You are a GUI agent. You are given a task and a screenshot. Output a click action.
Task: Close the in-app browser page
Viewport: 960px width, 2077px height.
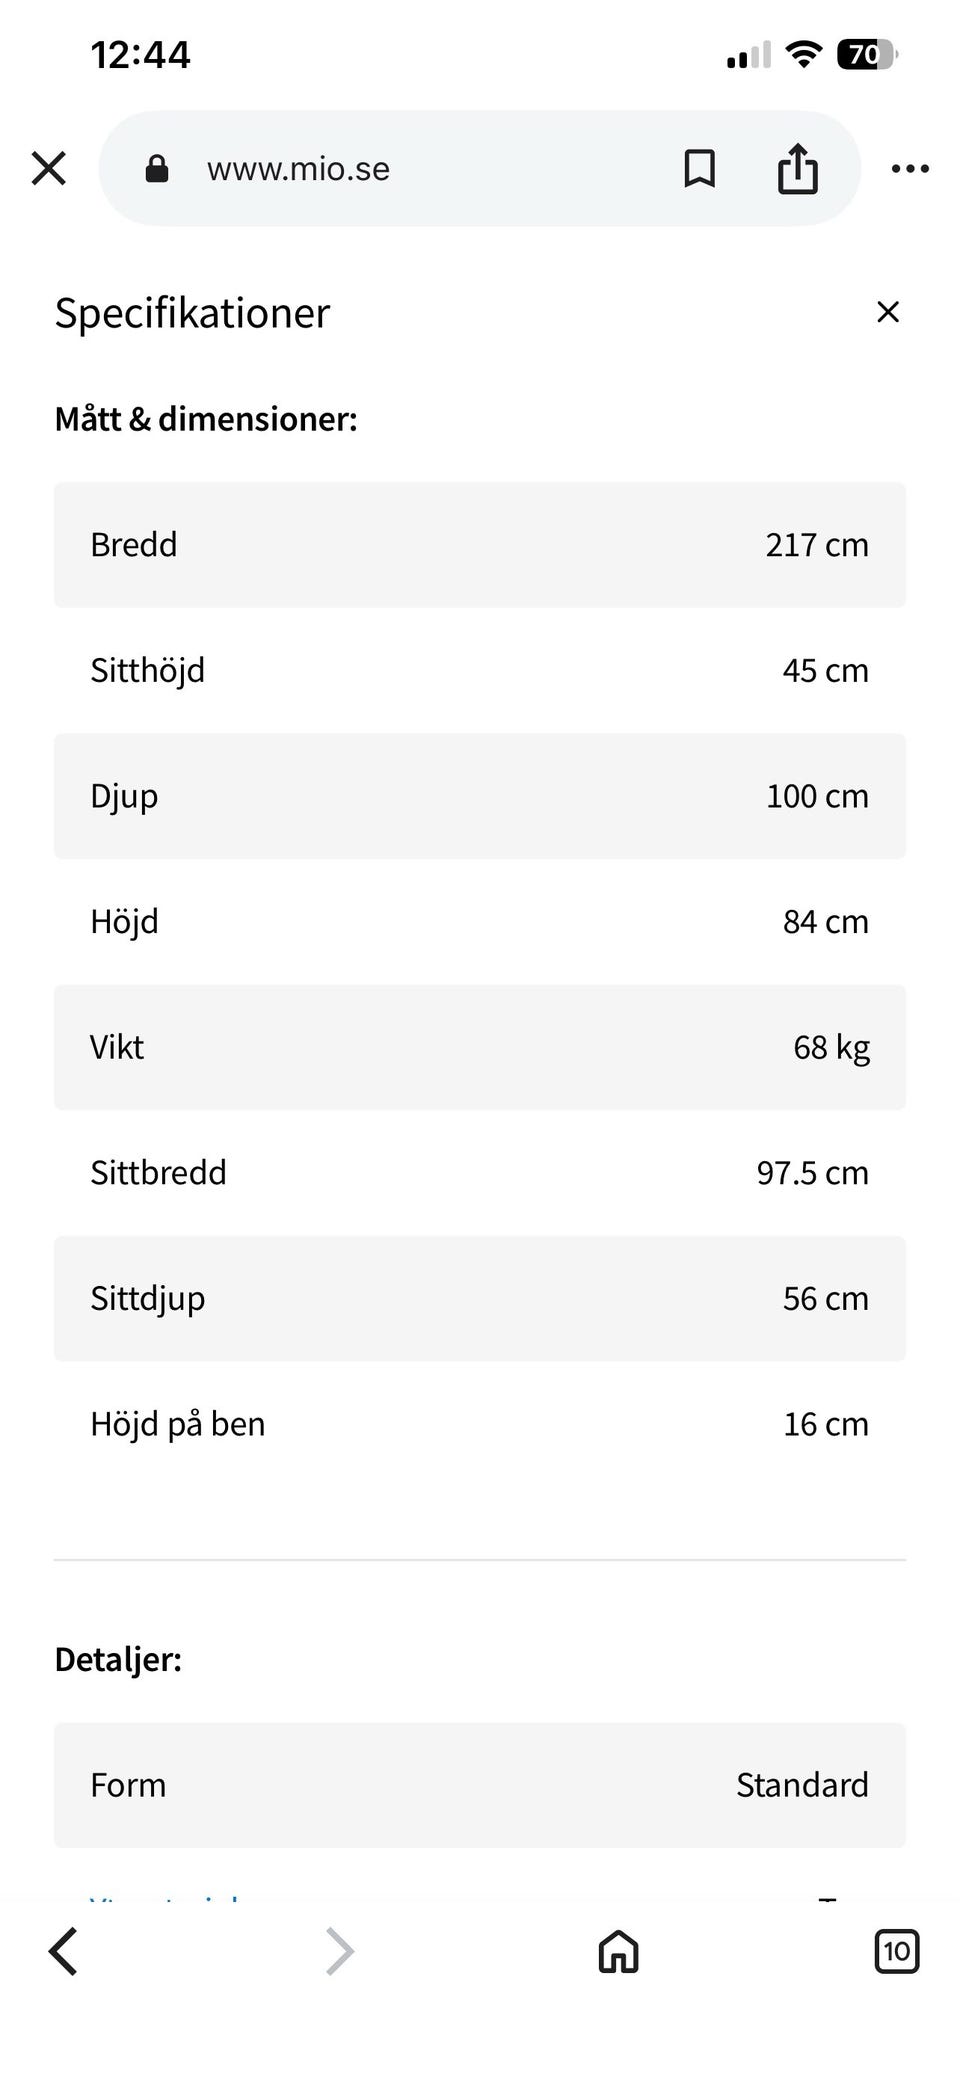pos(48,169)
